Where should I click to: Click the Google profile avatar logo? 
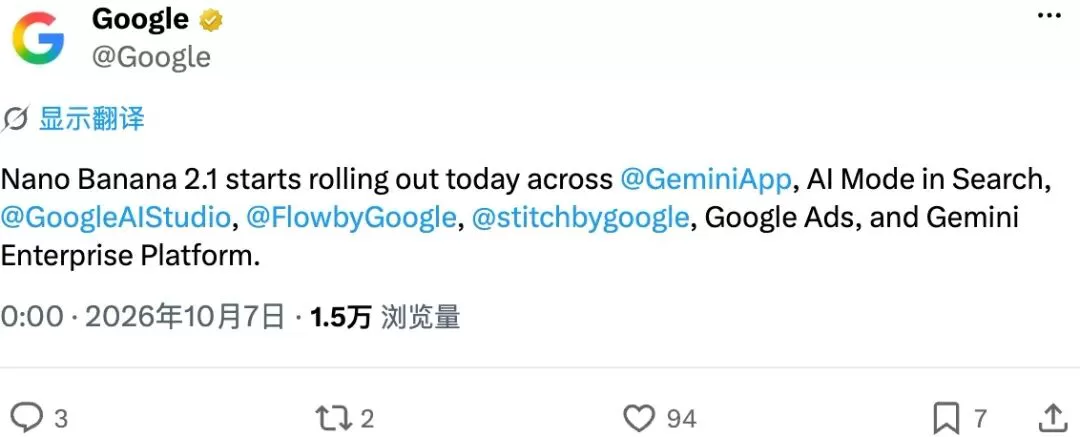(37, 39)
